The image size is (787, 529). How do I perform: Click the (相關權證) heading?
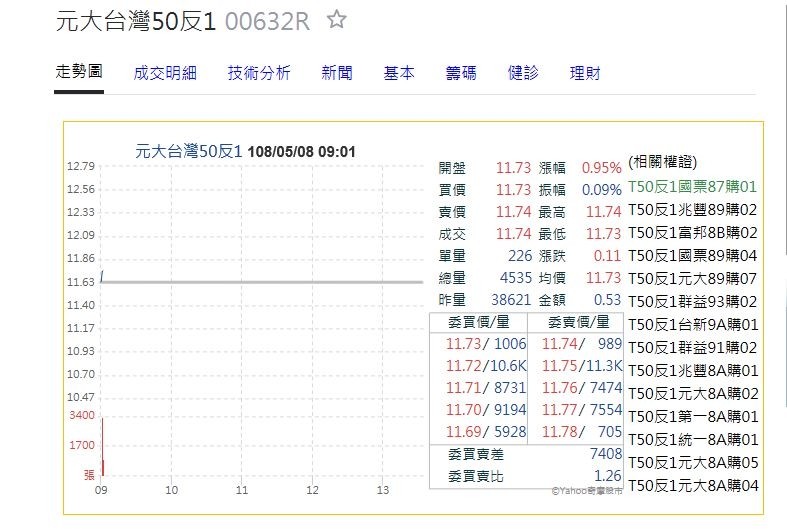662,162
